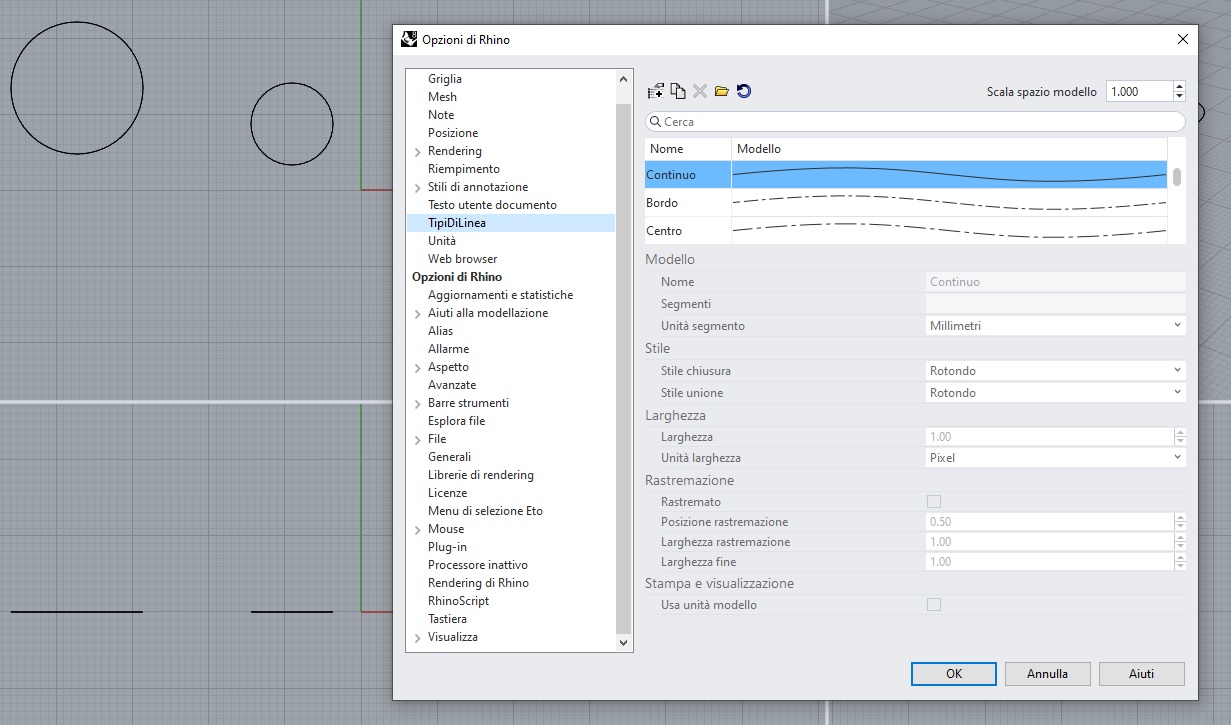This screenshot has height=725, width=1231.
Task: Click the copy linetype icon
Action: [678, 91]
